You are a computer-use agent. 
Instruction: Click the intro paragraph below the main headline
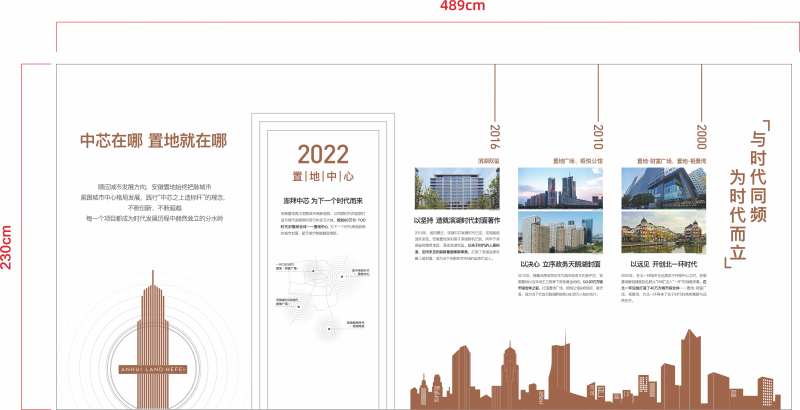coord(153,203)
